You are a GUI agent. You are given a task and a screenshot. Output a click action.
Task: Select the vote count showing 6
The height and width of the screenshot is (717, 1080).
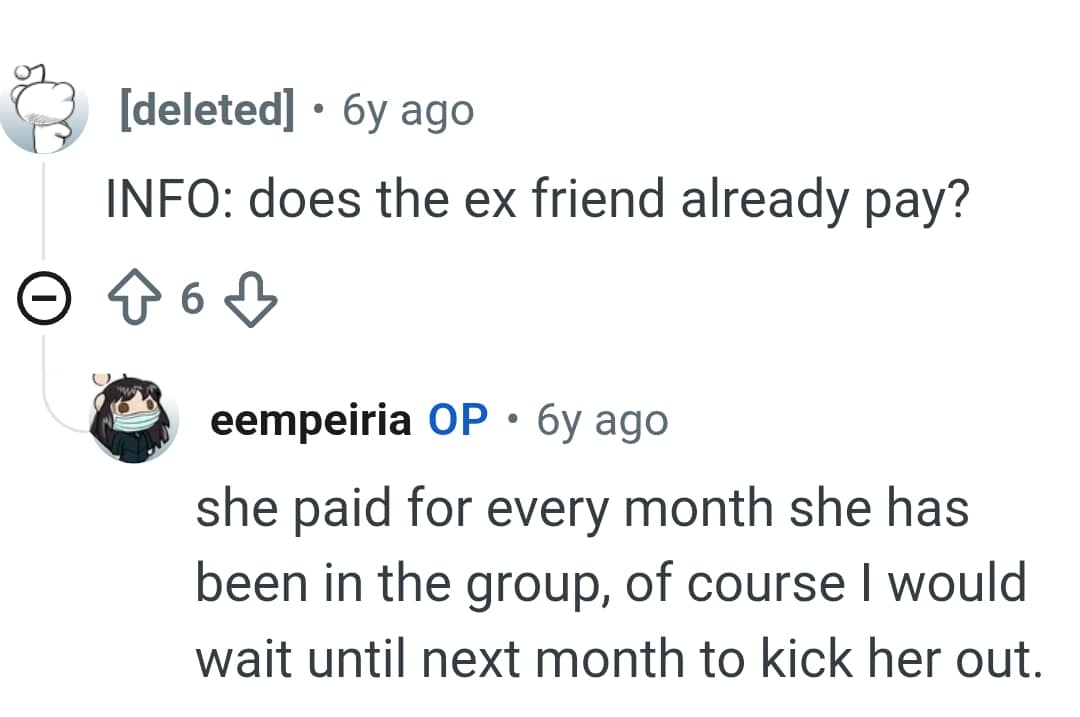pyautogui.click(x=196, y=298)
